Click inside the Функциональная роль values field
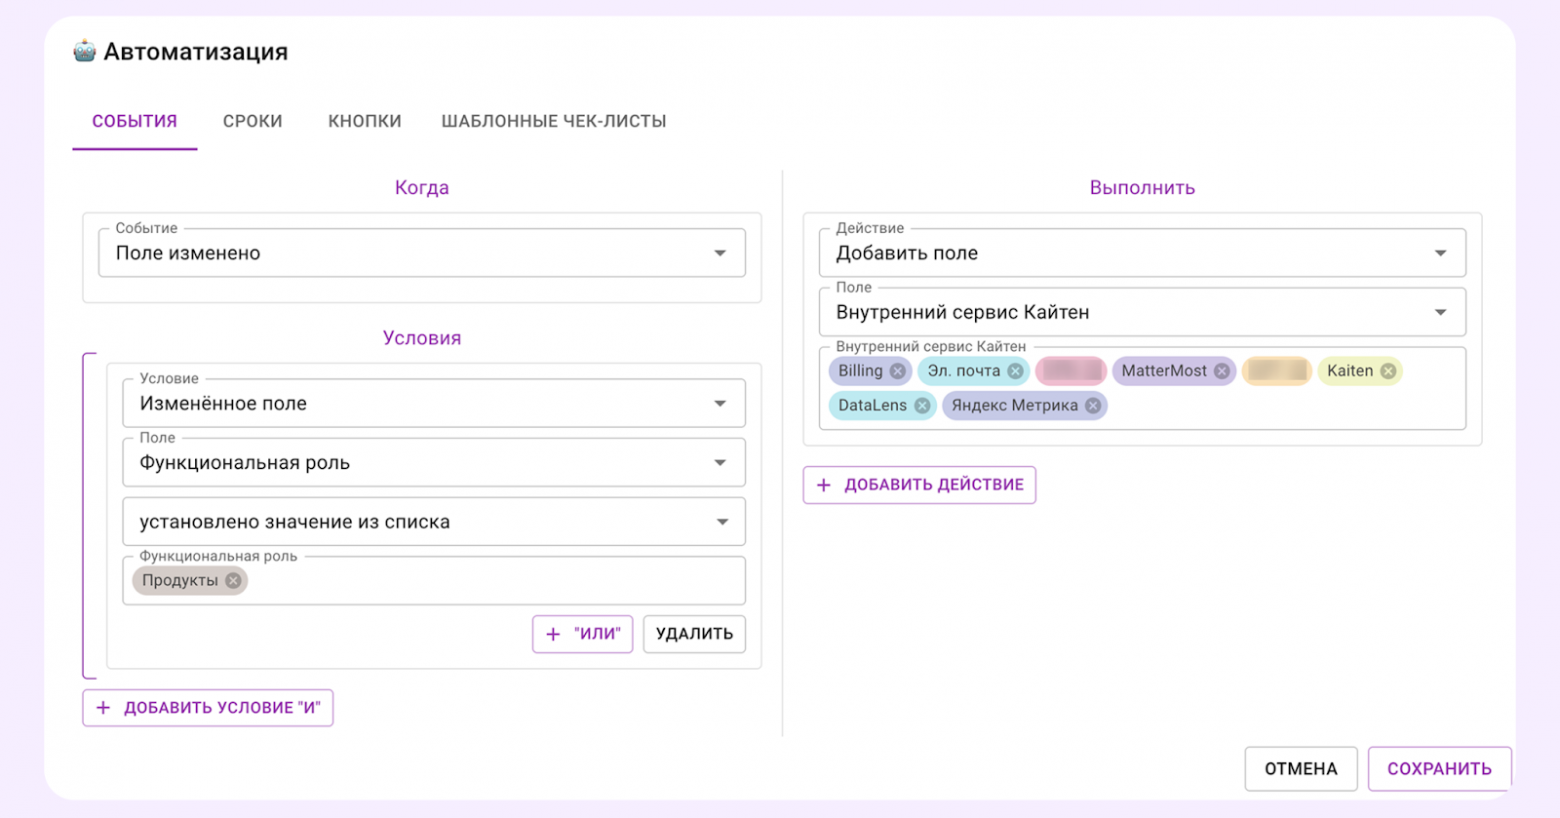Image resolution: width=1560 pixels, height=818 pixels. pyautogui.click(x=490, y=581)
